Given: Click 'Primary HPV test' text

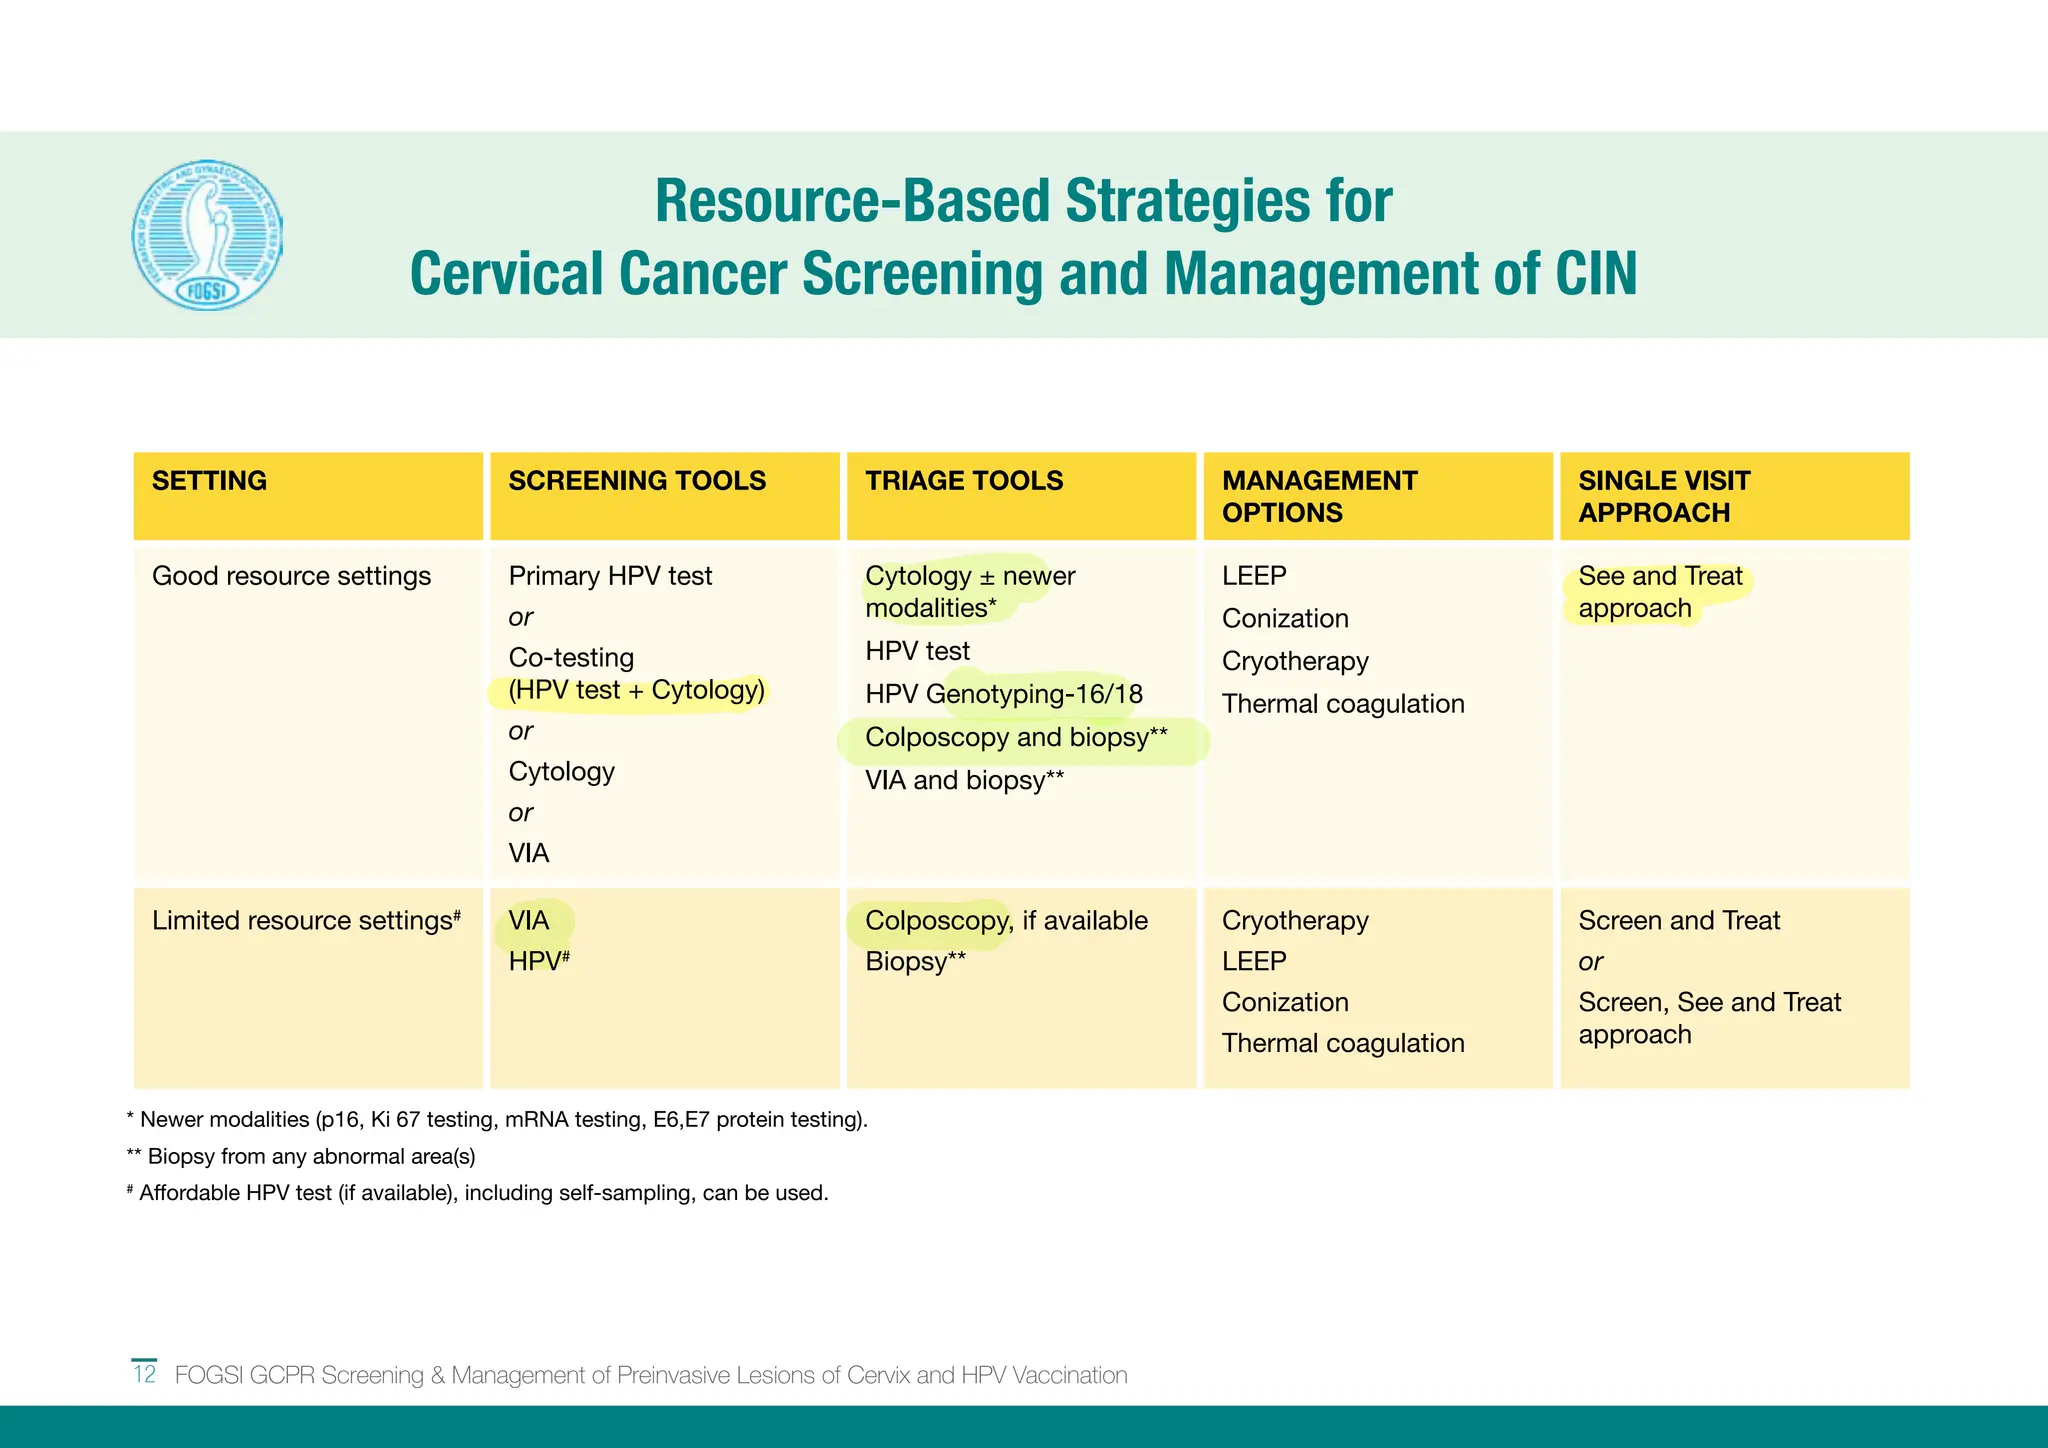Looking at the screenshot, I should pos(610,576).
